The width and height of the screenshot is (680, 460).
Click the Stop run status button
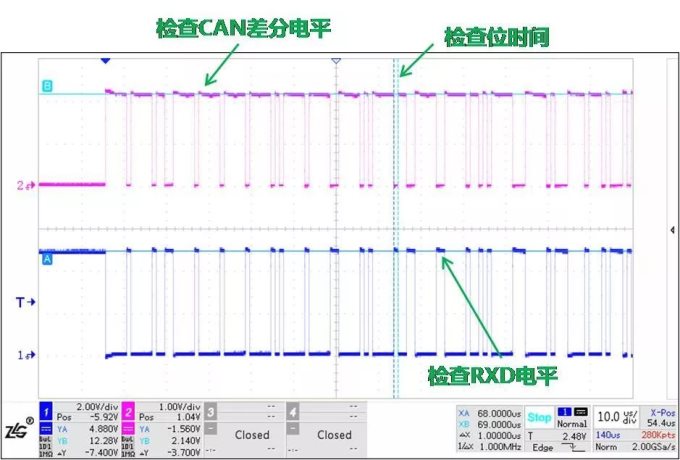tap(539, 418)
